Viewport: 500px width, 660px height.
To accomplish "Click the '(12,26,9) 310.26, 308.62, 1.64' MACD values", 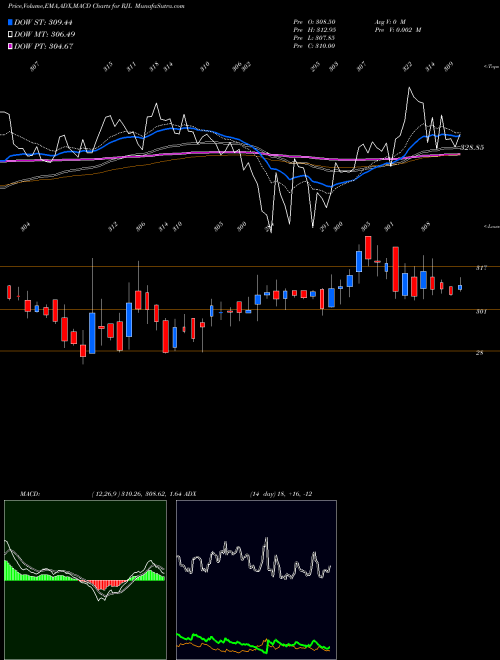I will click(136, 494).
